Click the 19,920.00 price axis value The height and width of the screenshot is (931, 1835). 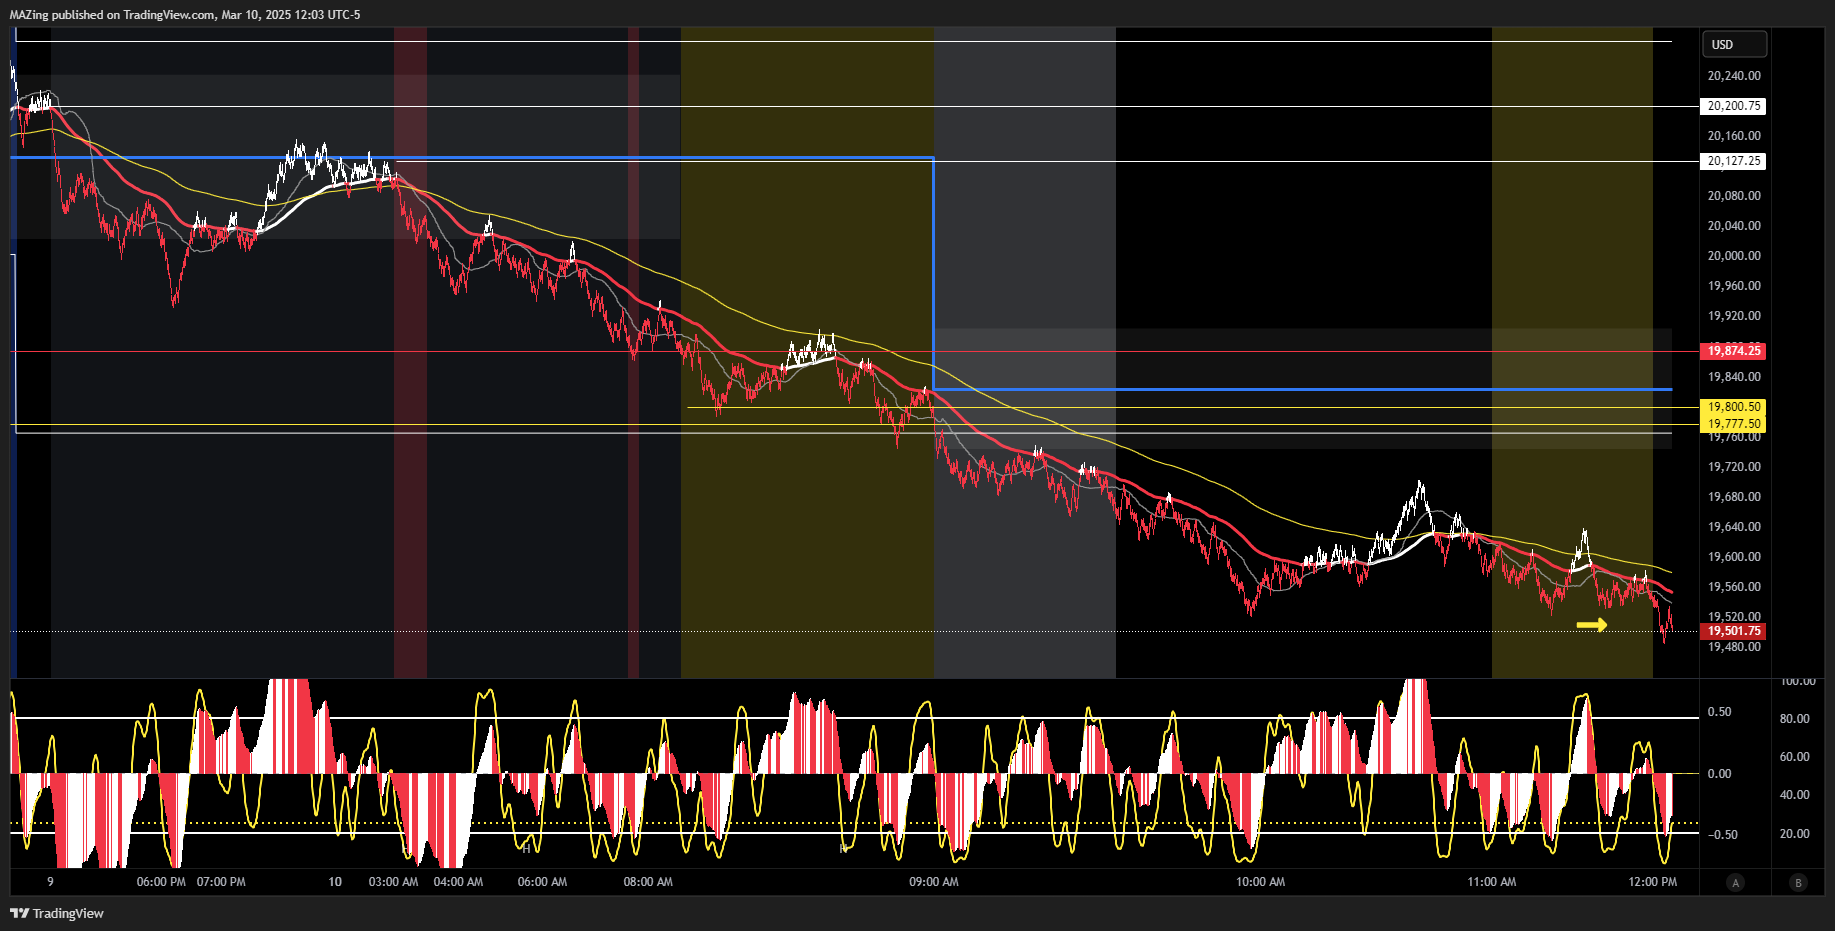click(x=1734, y=316)
